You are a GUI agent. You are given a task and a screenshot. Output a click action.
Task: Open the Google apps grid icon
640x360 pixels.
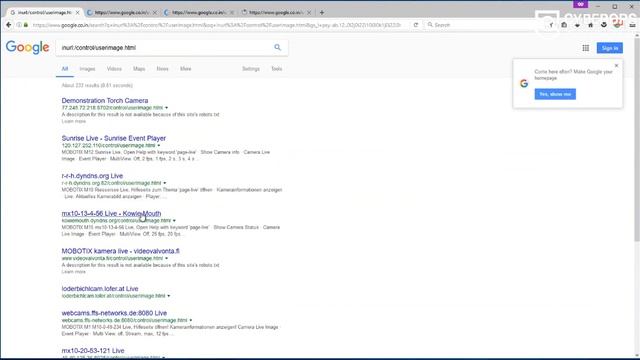pos(586,48)
